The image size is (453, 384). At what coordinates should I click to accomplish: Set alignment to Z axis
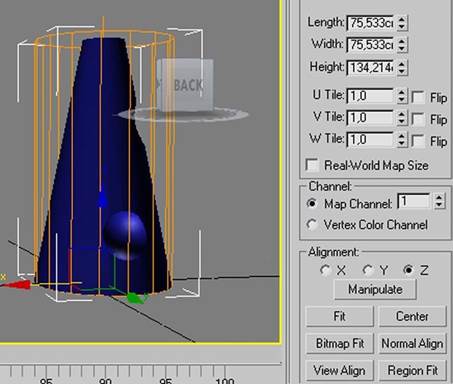(409, 270)
